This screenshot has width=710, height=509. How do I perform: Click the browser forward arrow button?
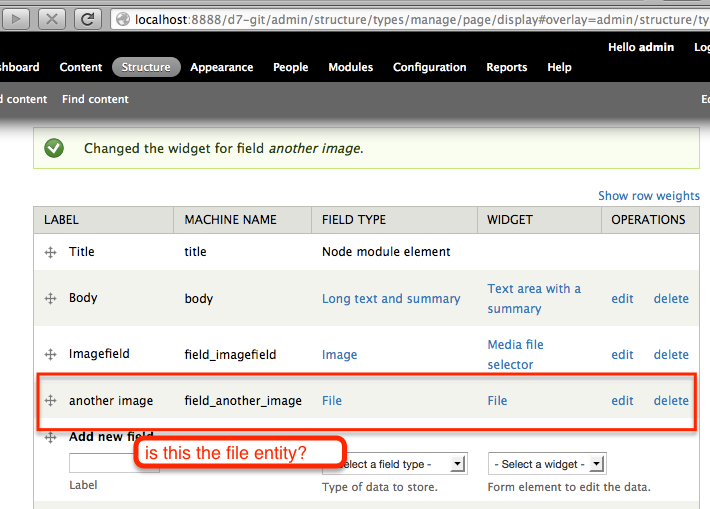point(15,19)
